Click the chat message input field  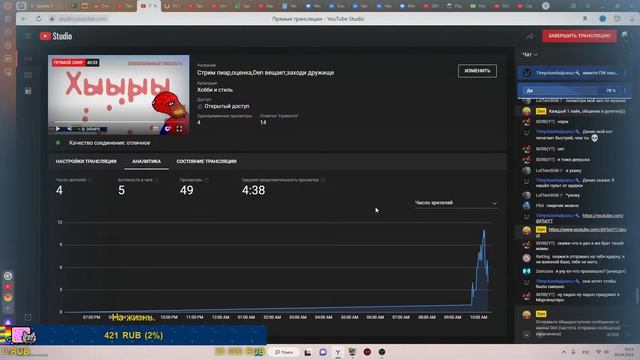coord(578,328)
